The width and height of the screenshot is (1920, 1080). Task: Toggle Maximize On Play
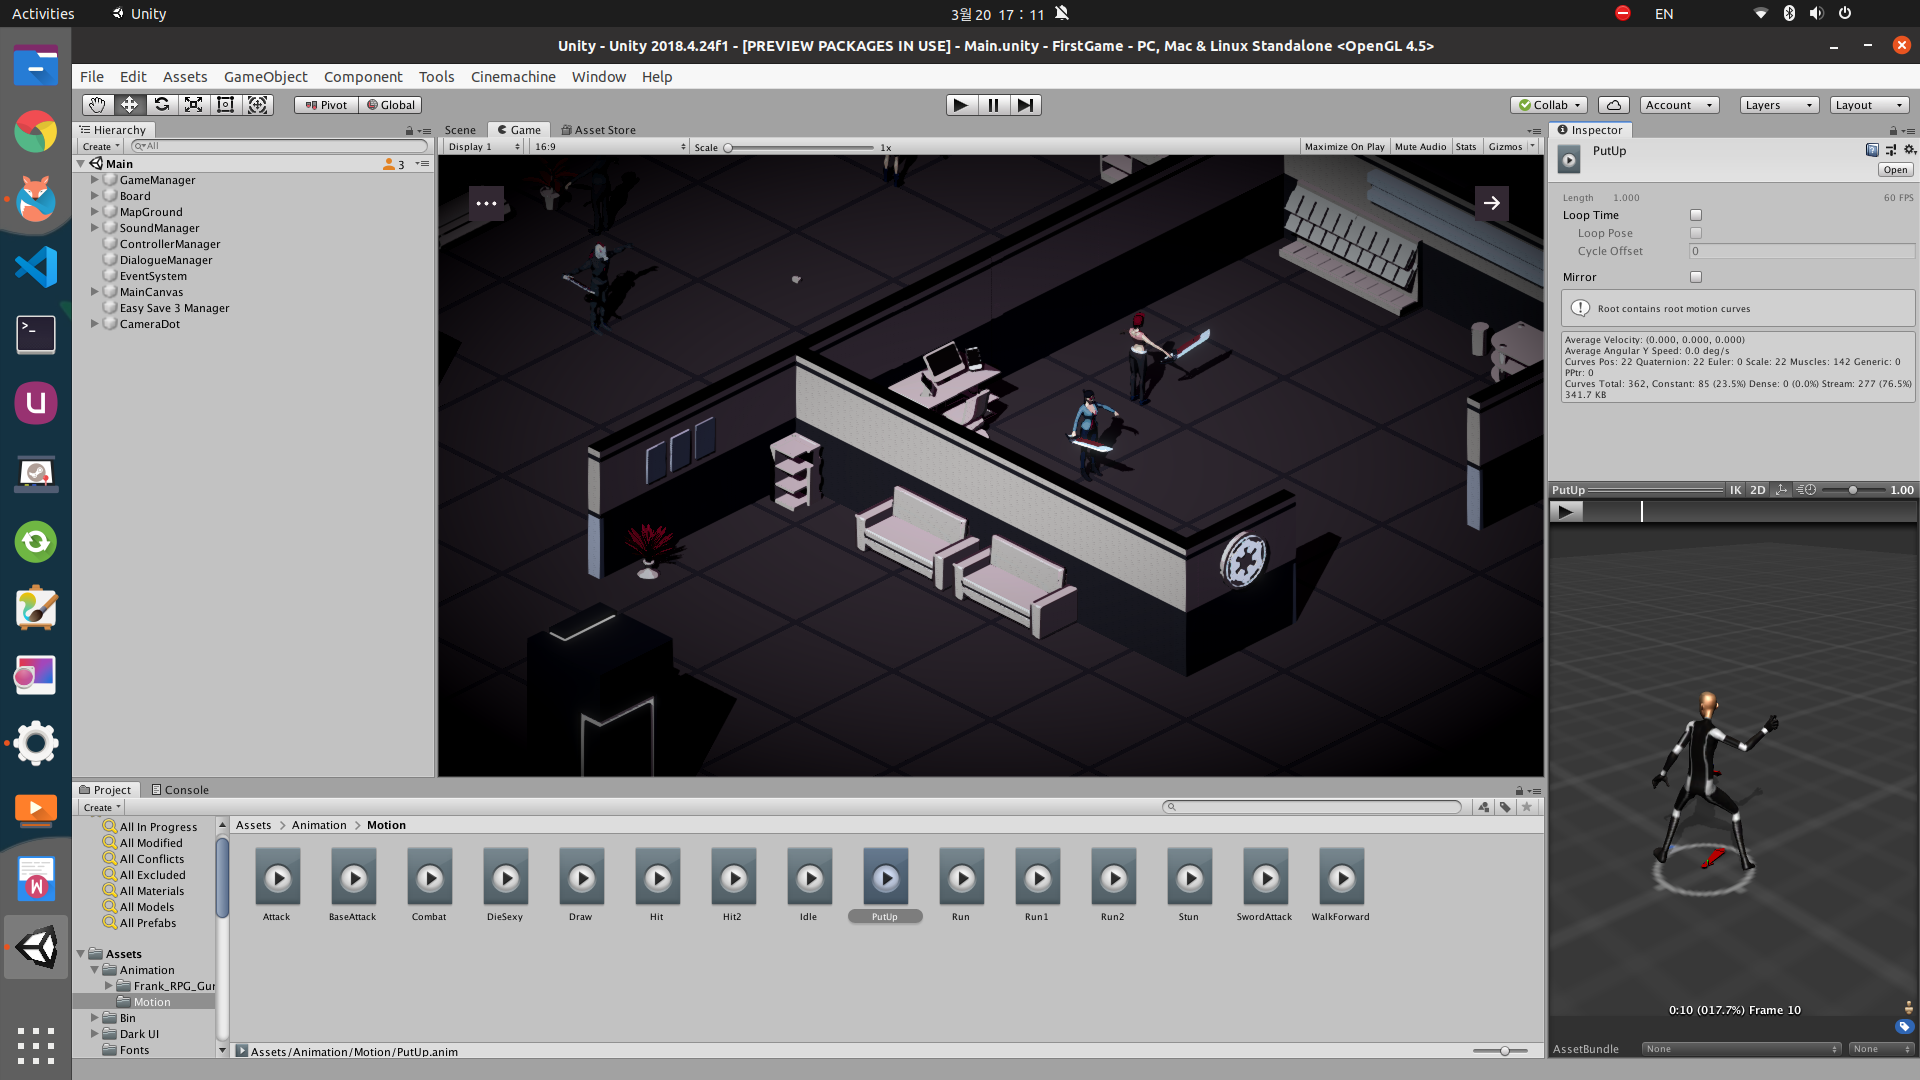1344,147
